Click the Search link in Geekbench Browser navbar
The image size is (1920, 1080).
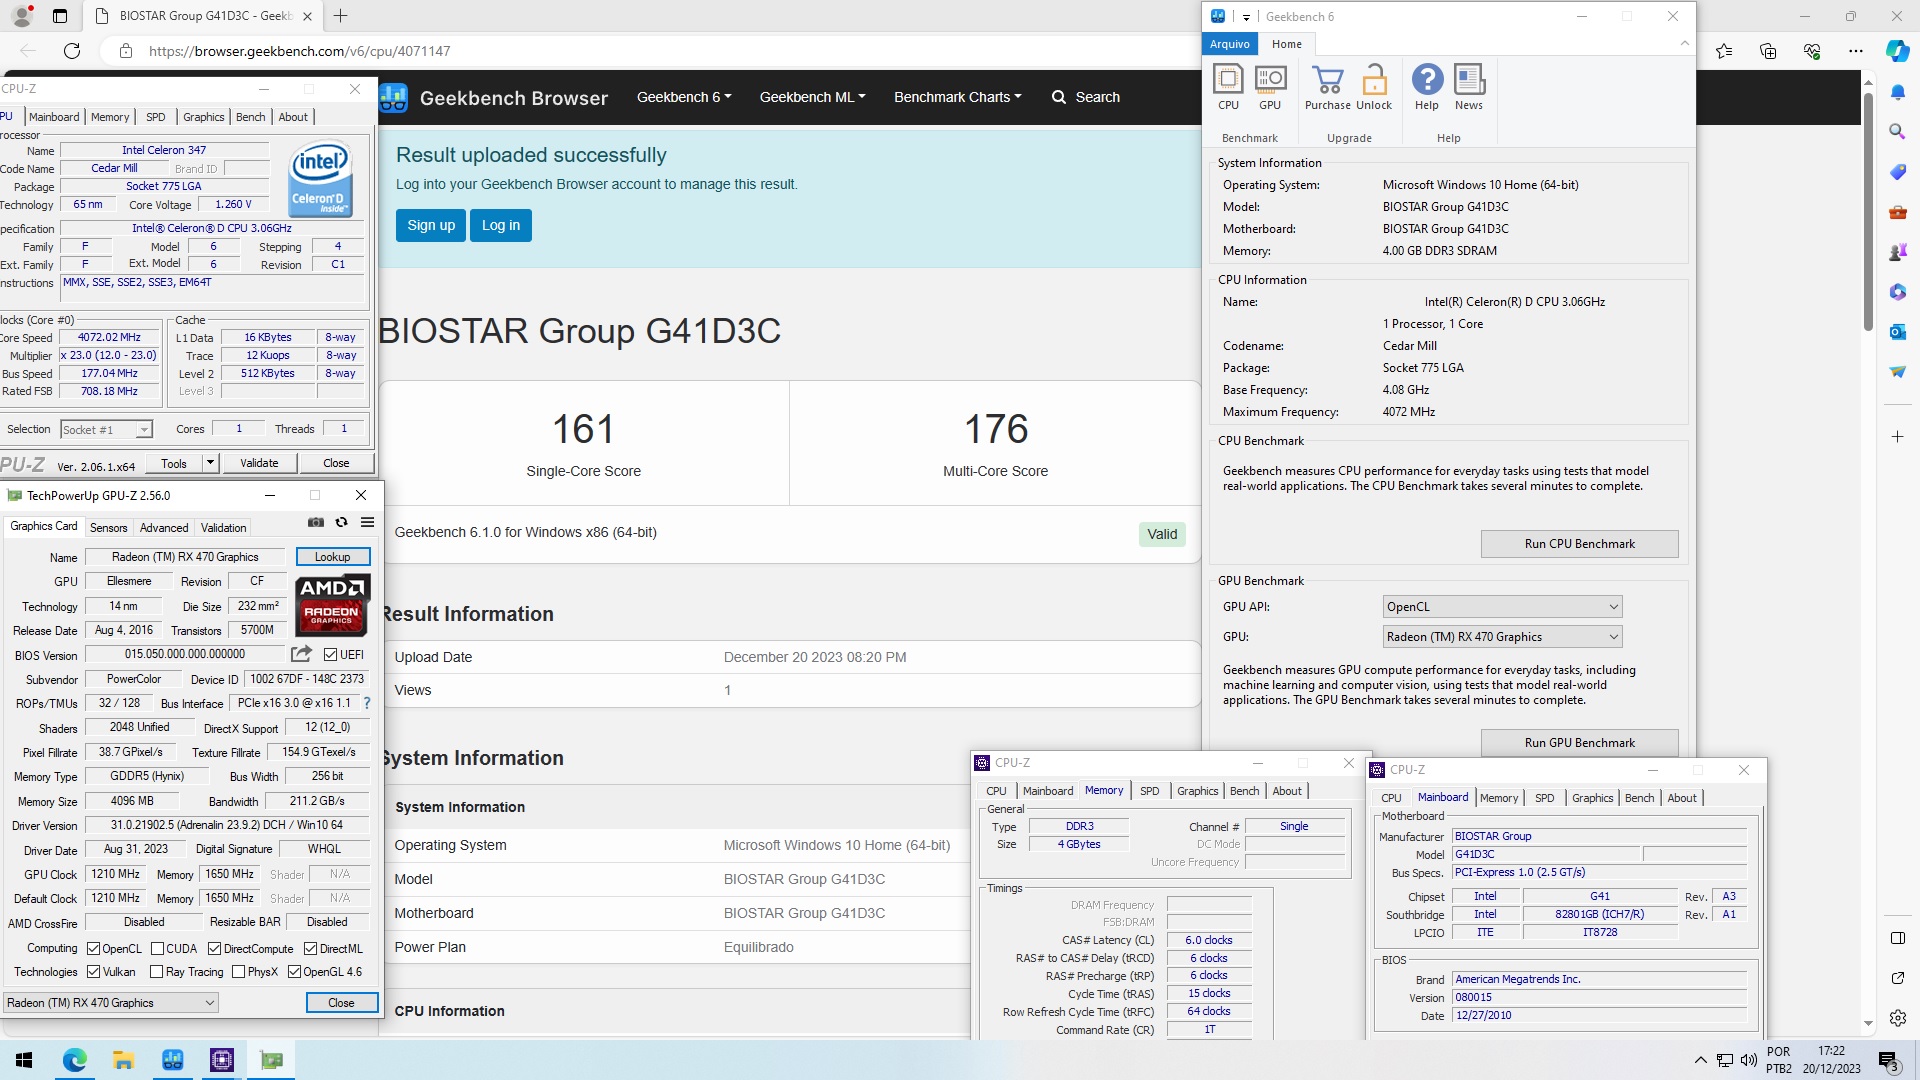point(1086,97)
